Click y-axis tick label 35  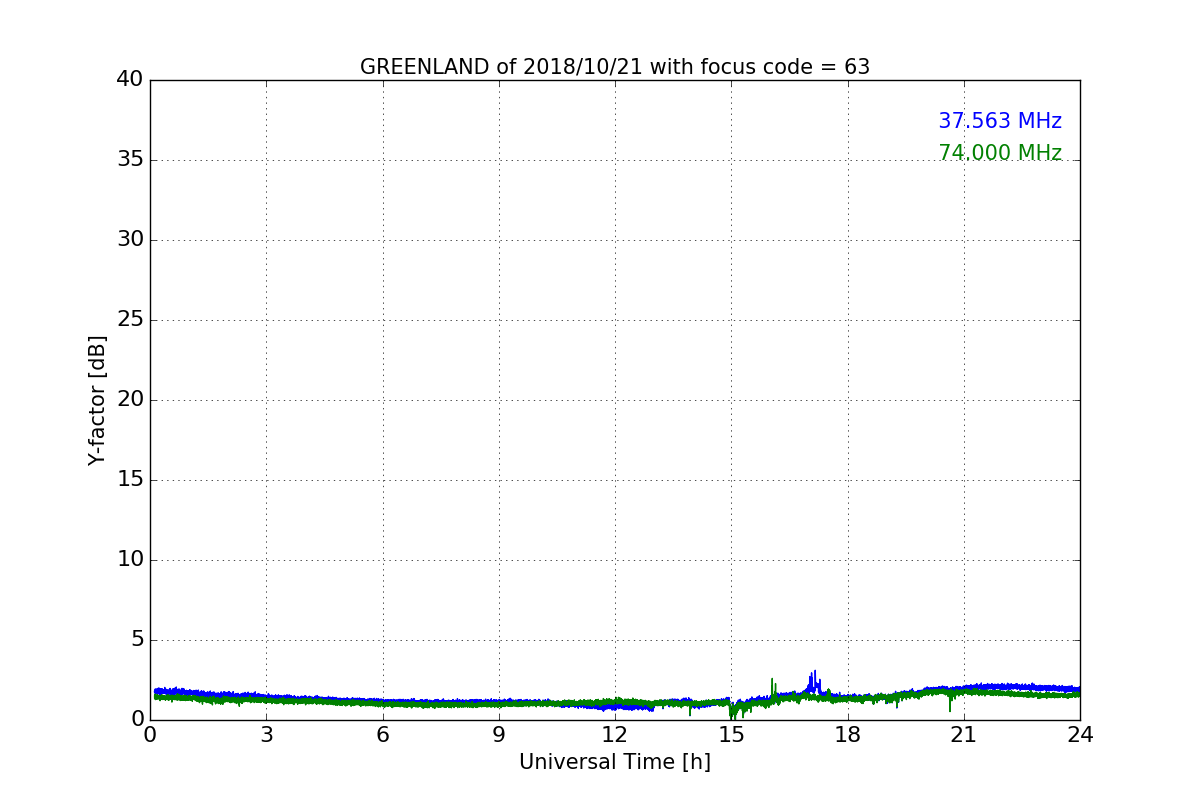(130, 160)
